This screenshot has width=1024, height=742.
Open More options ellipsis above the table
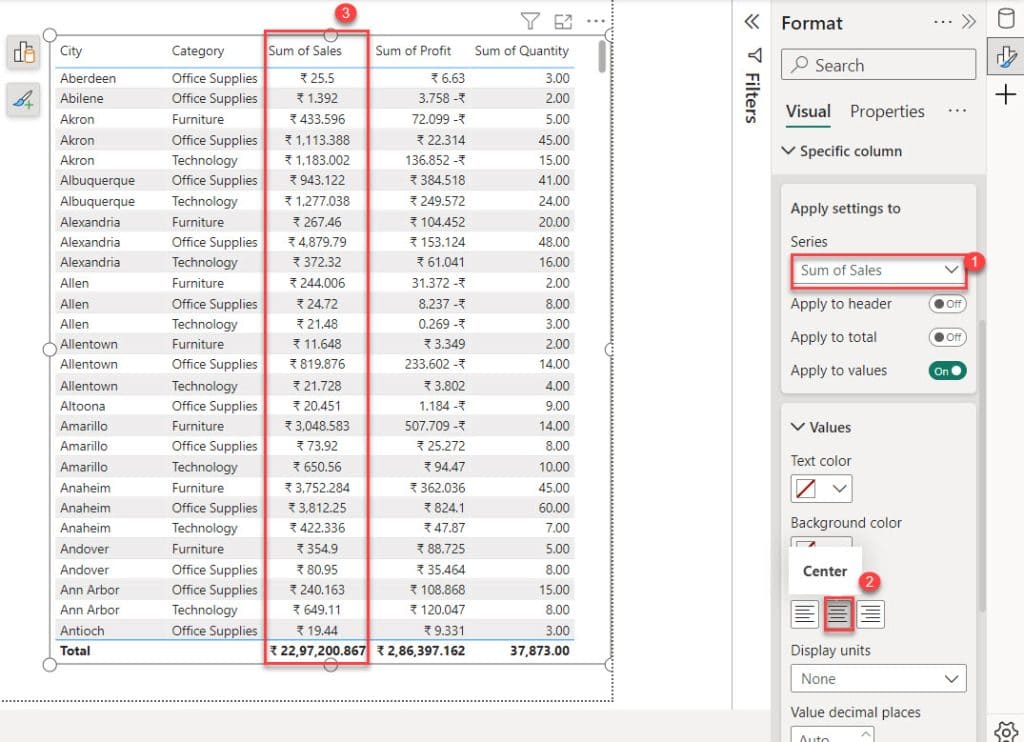(x=596, y=22)
